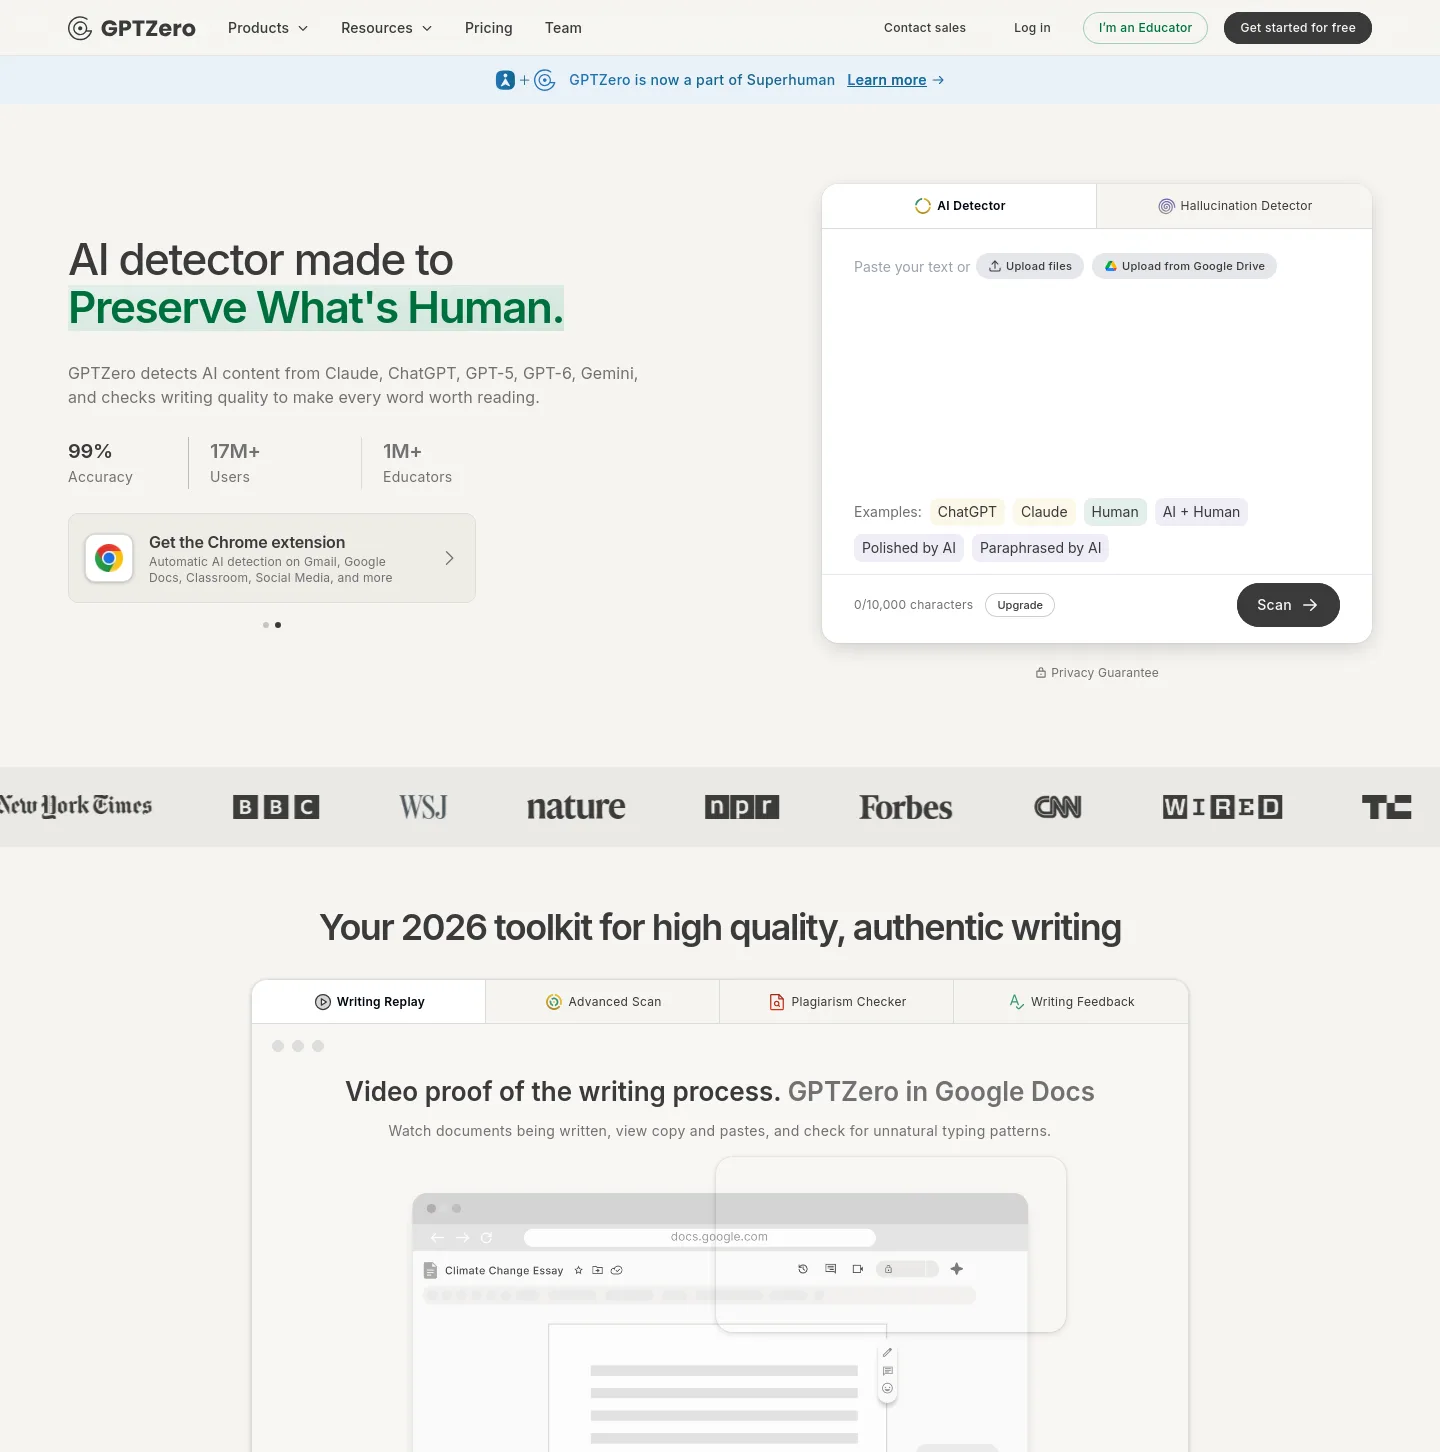The image size is (1440, 1452).
Task: Open the Team page
Action: (x=563, y=28)
